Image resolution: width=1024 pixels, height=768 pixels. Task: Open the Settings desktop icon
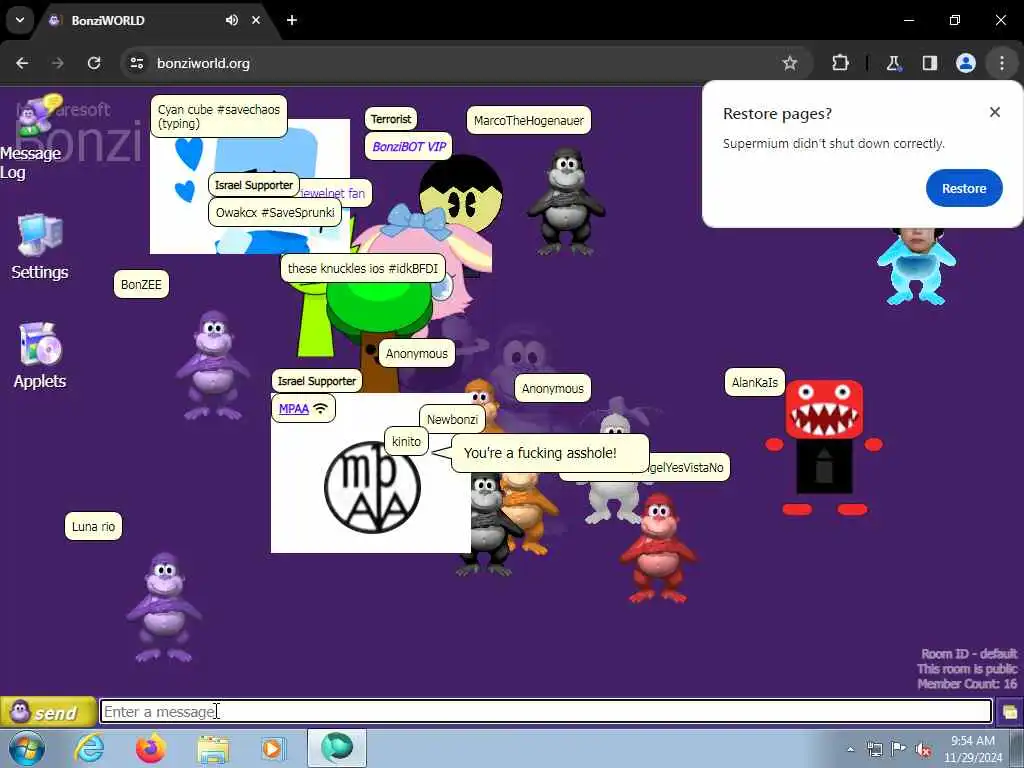[40, 247]
